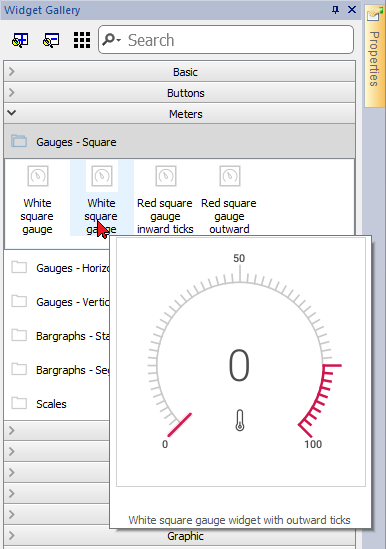Select the Red square gauge outward widget
The height and width of the screenshot is (549, 386).
coord(229,198)
